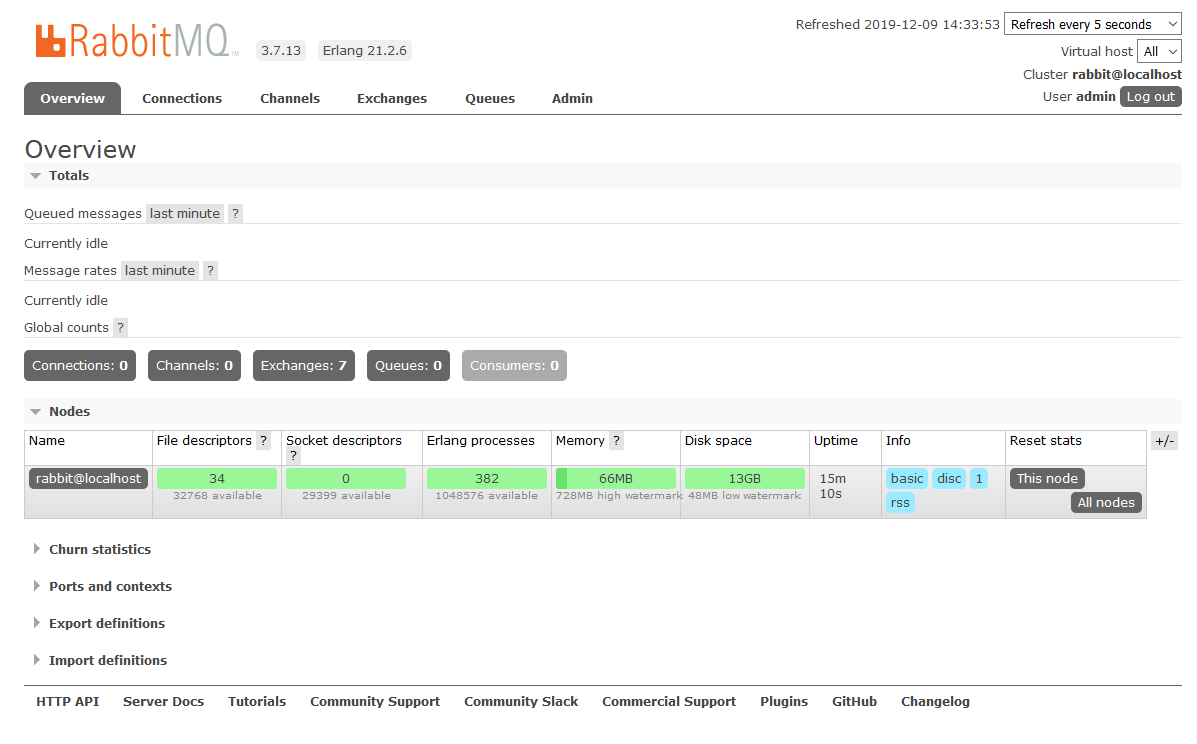
Task: Open help for Global counts
Action: tap(120, 327)
